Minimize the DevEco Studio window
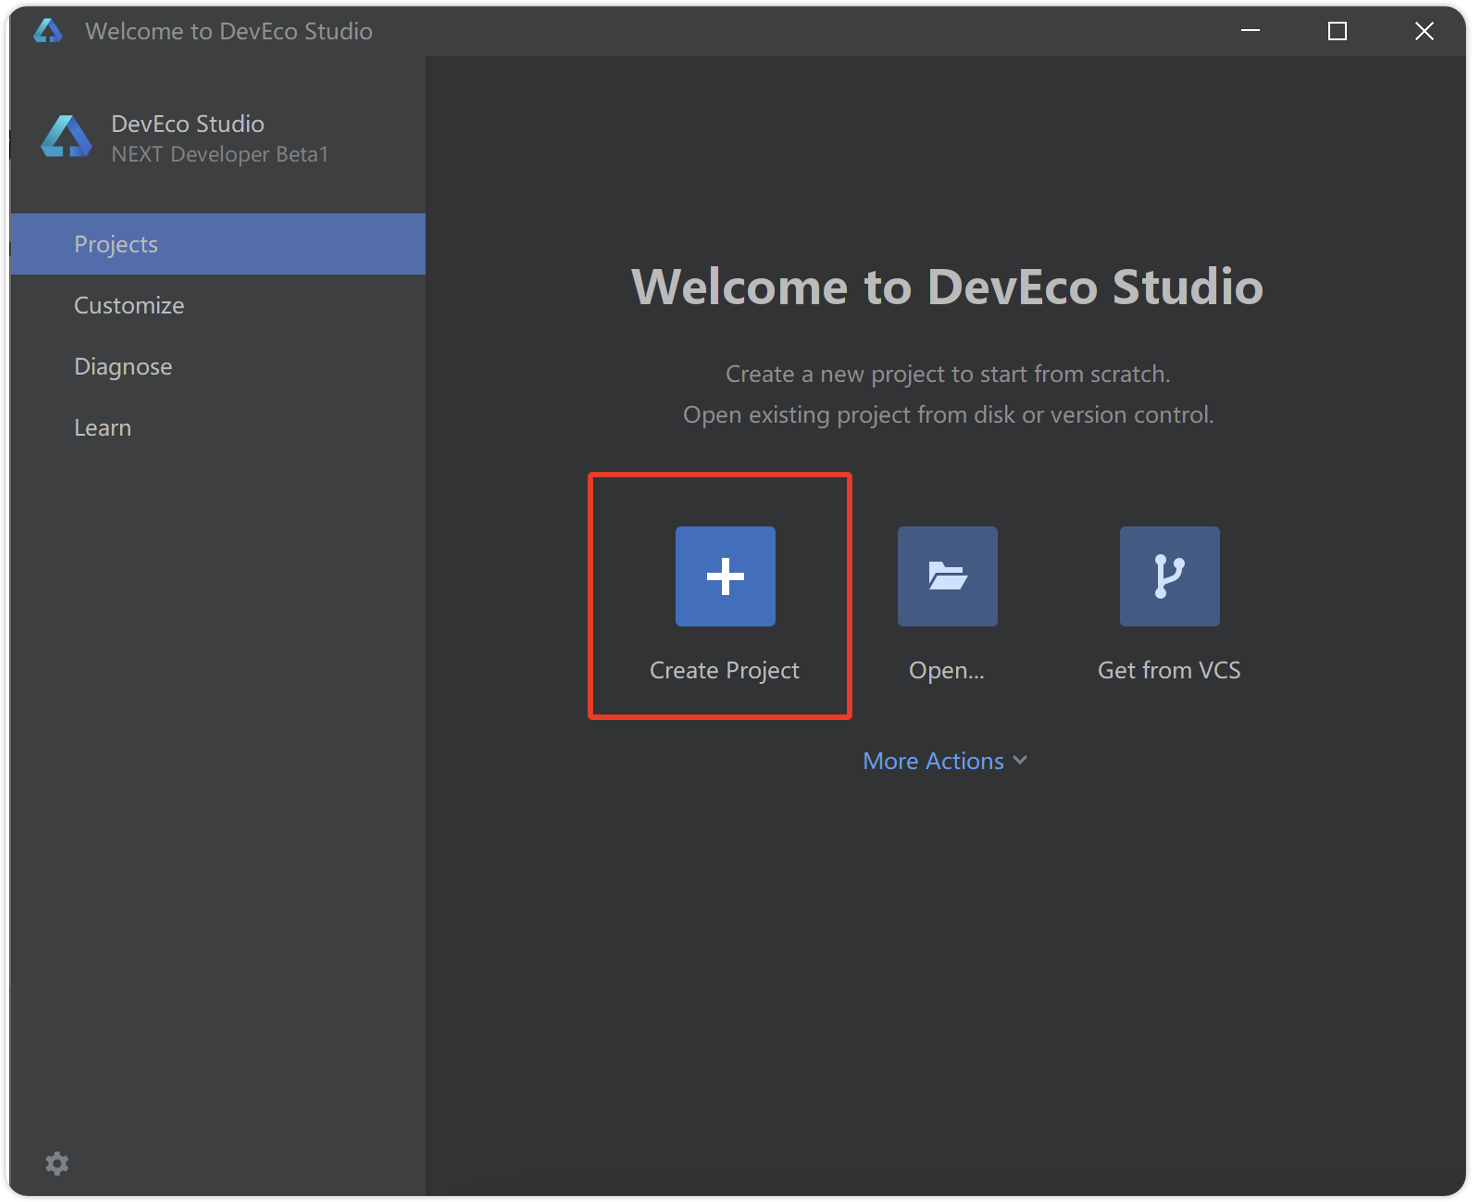Image resolution: width=1472 pixels, height=1202 pixels. coord(1250,31)
